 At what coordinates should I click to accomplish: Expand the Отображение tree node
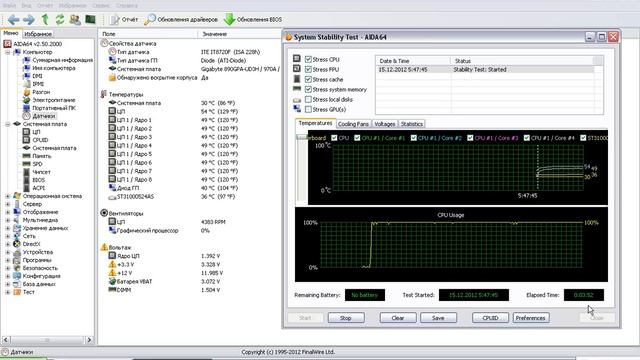[7, 212]
